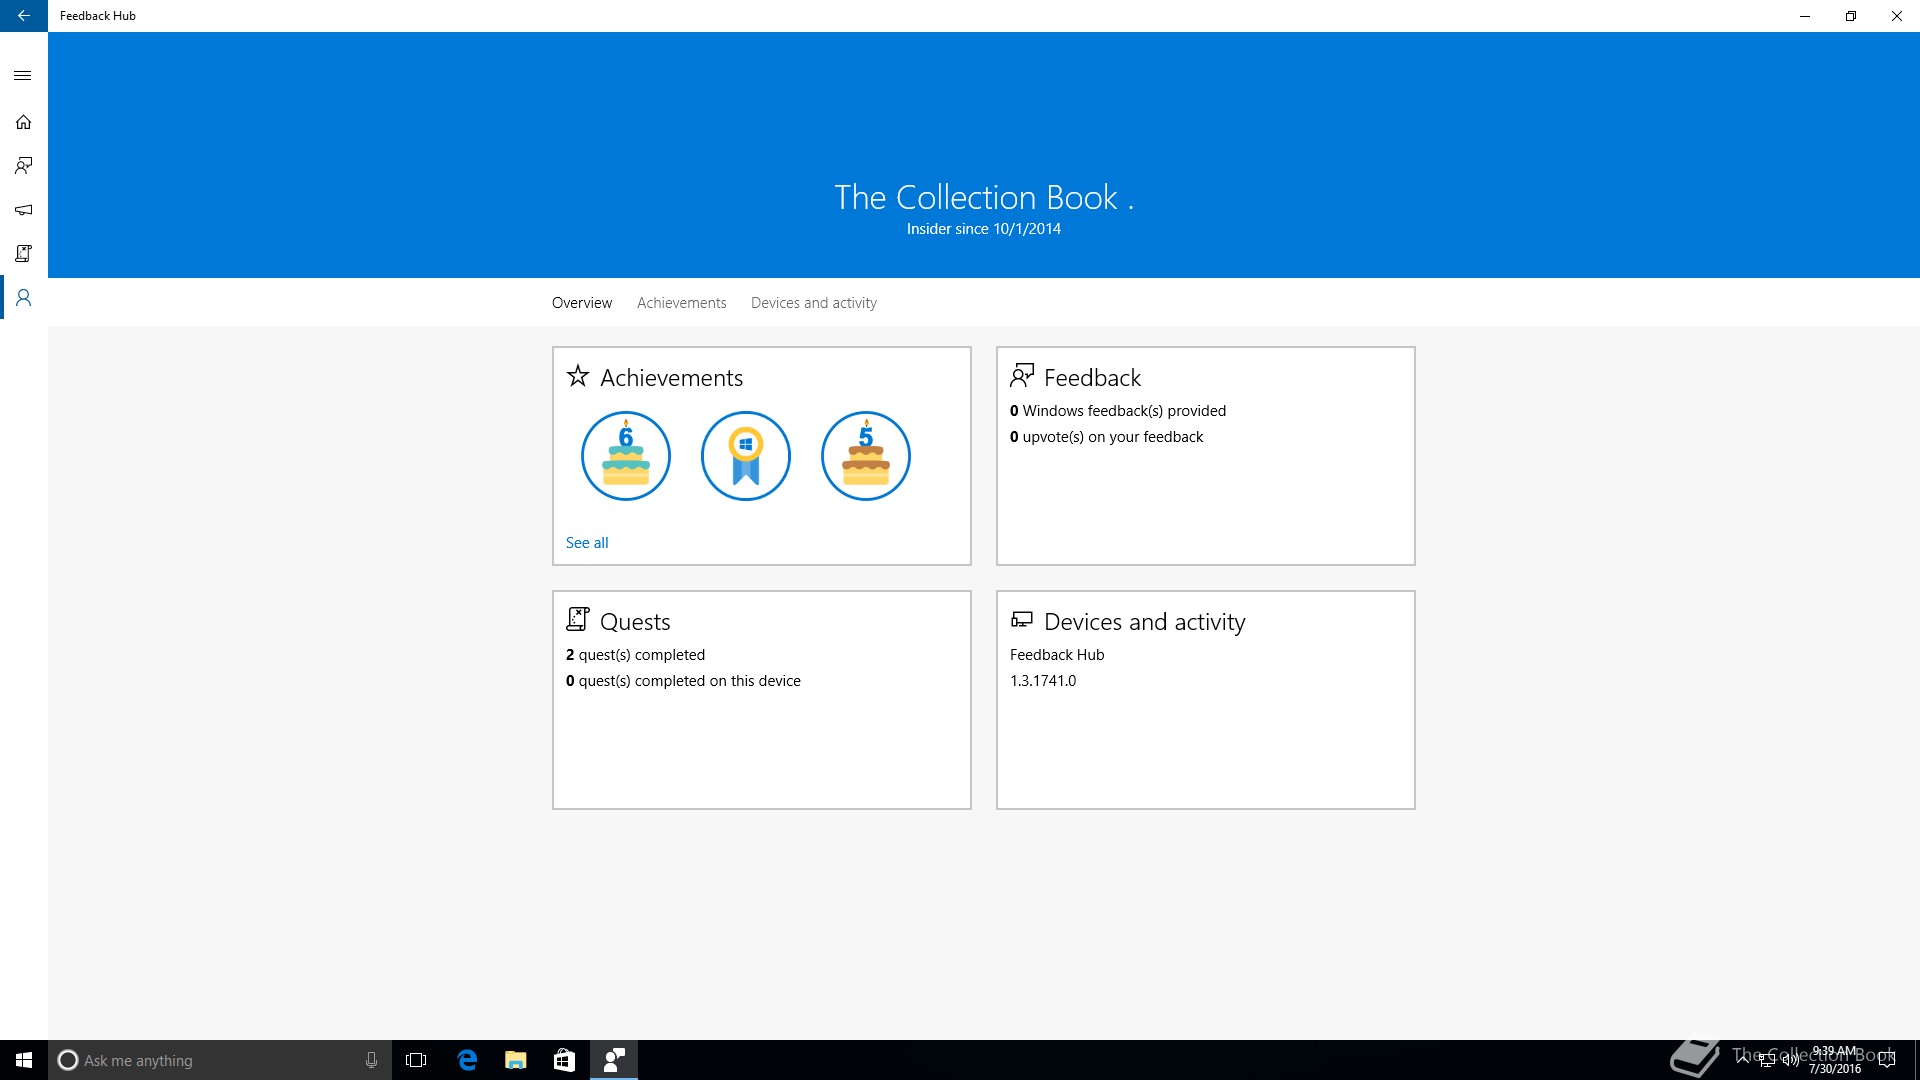
Task: Click the back arrow in title bar
Action: pos(23,16)
